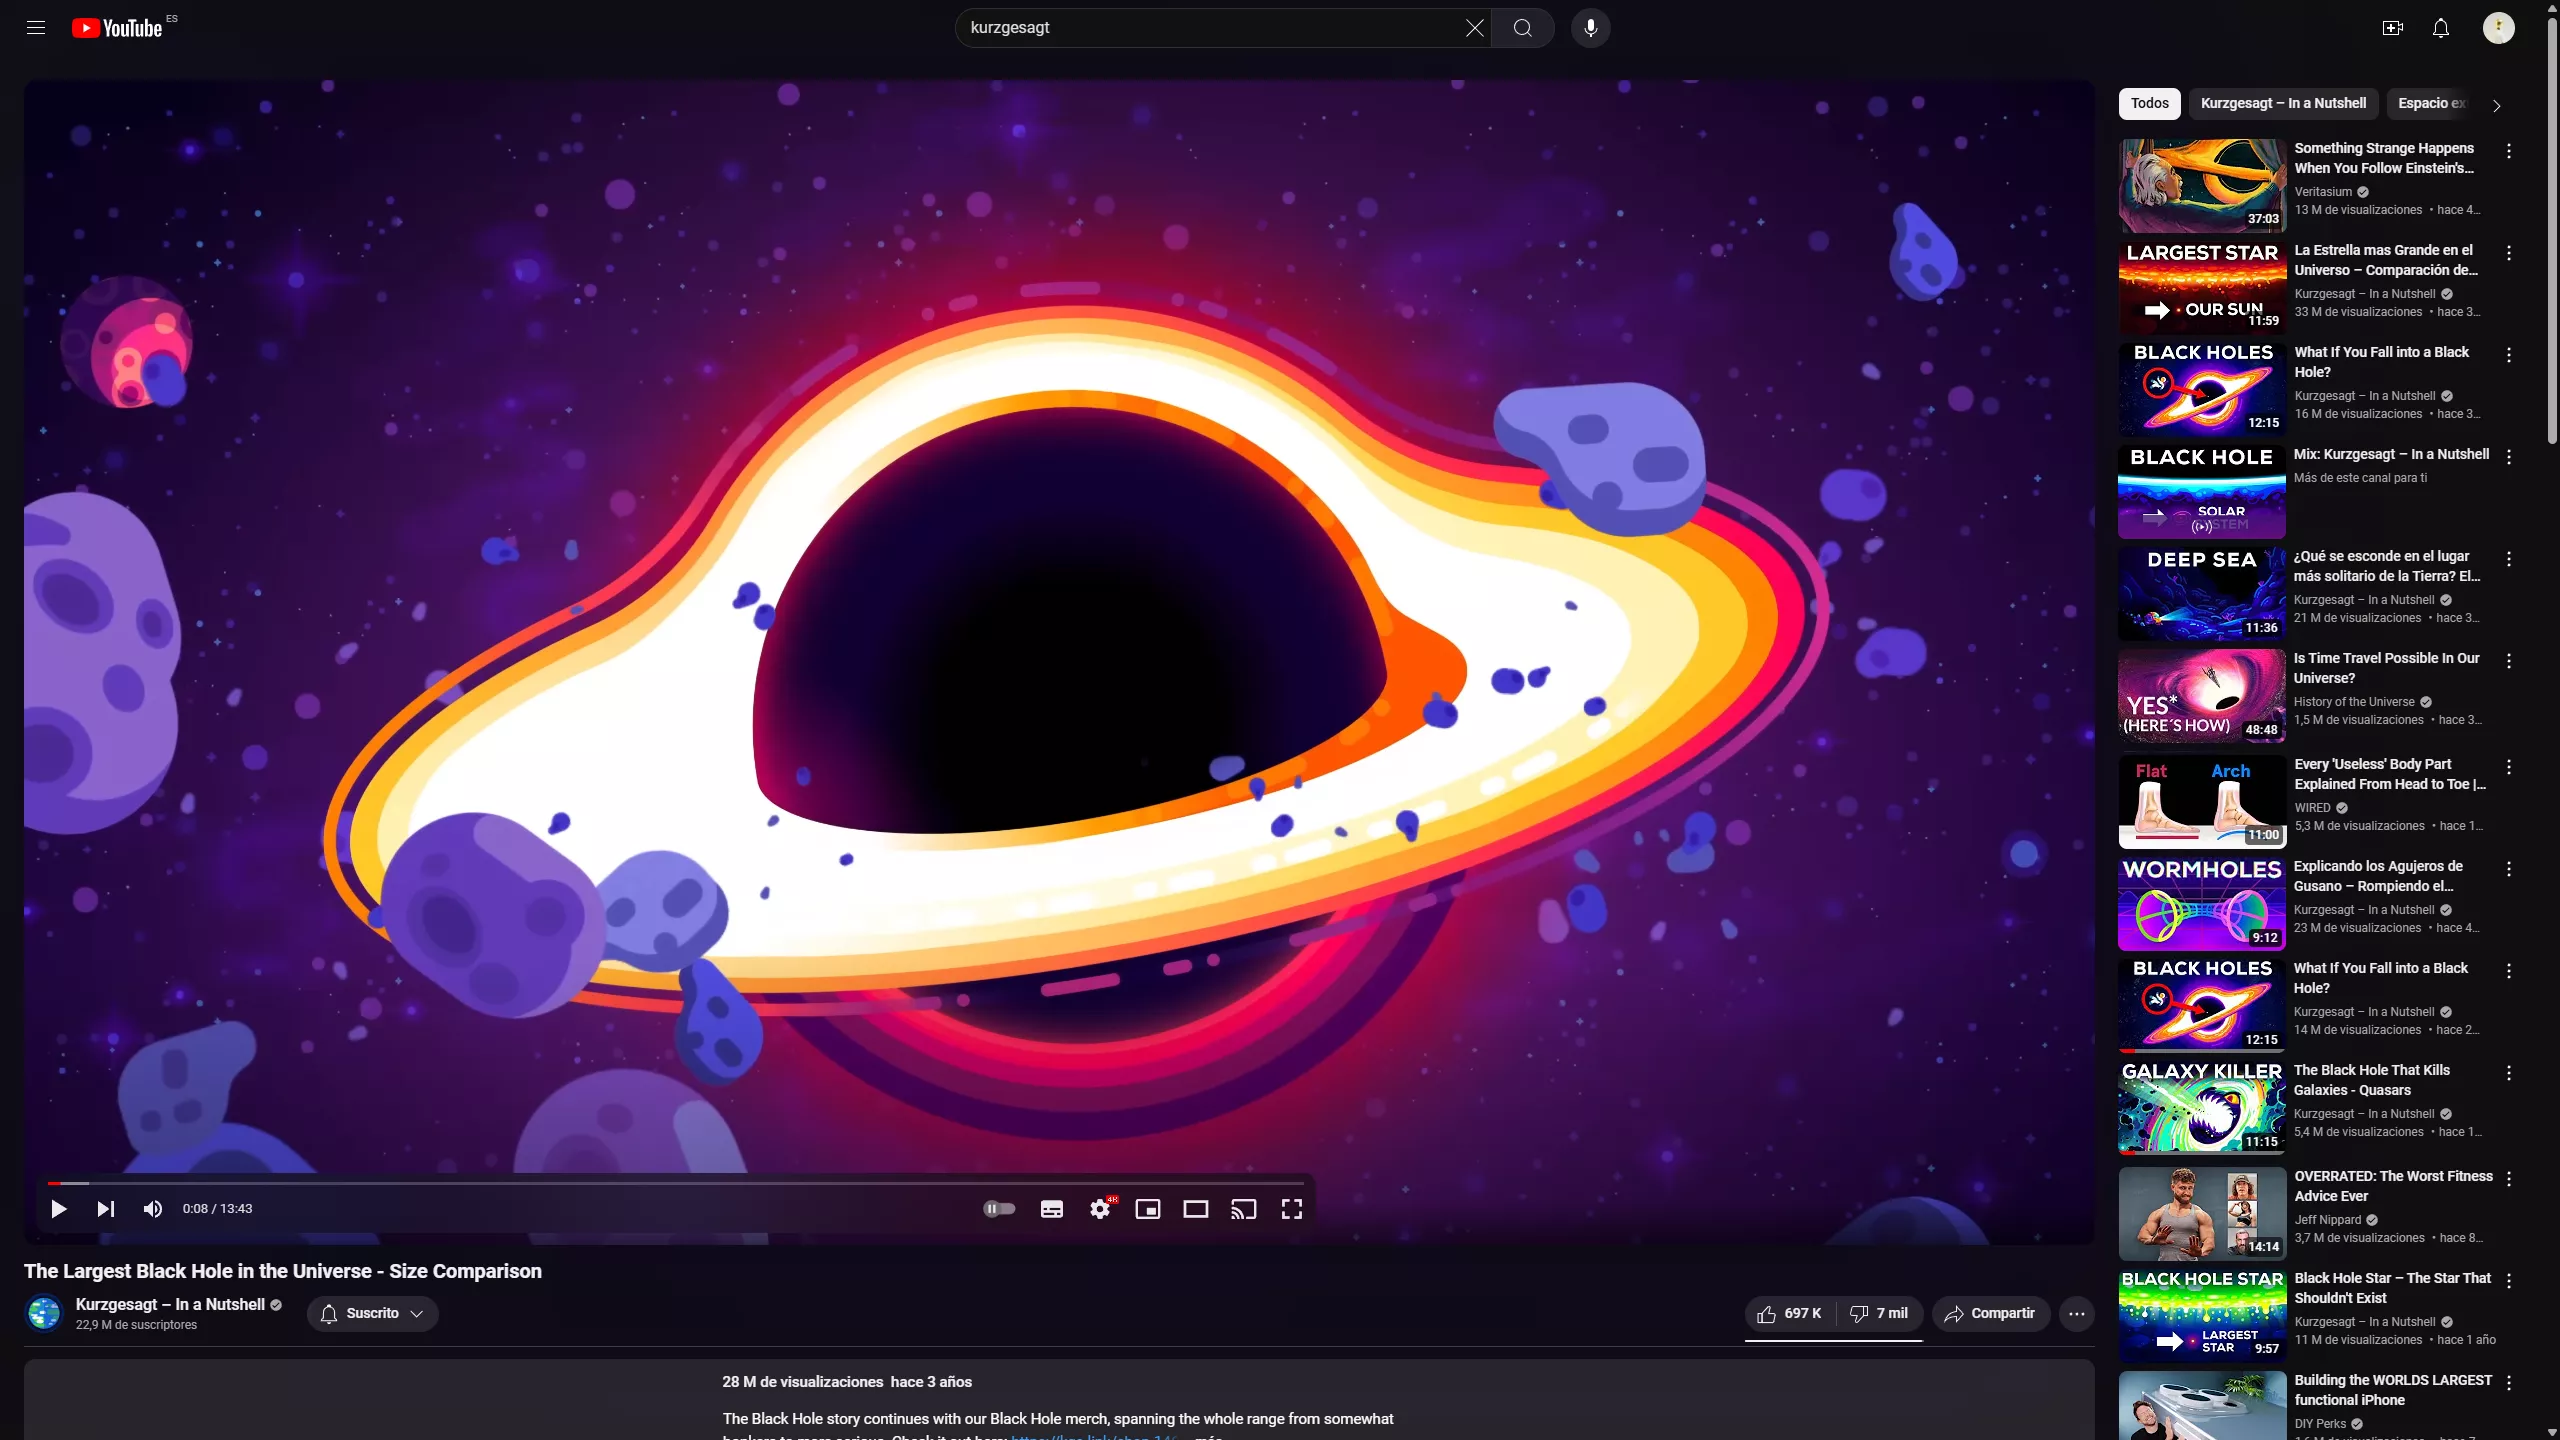The height and width of the screenshot is (1440, 2560).
Task: Open the Kurzgesagt channel avatar
Action: pyautogui.click(x=44, y=1313)
